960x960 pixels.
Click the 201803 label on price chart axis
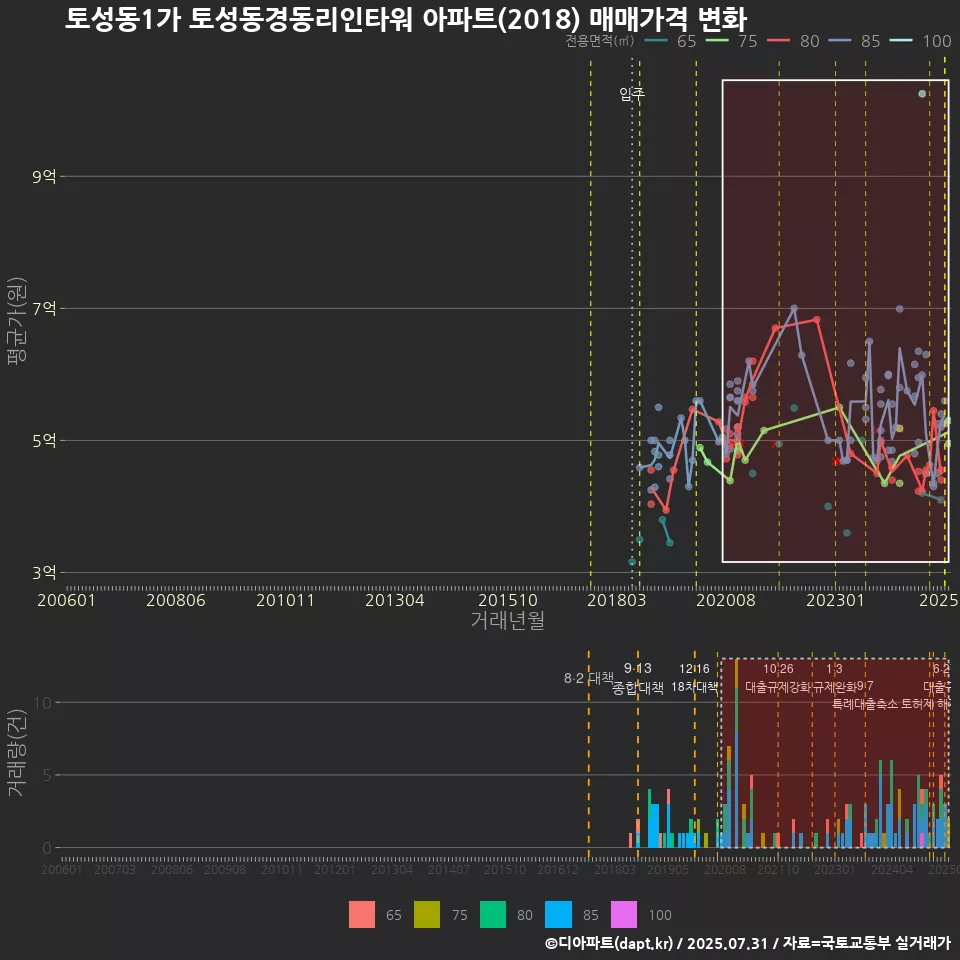click(617, 600)
